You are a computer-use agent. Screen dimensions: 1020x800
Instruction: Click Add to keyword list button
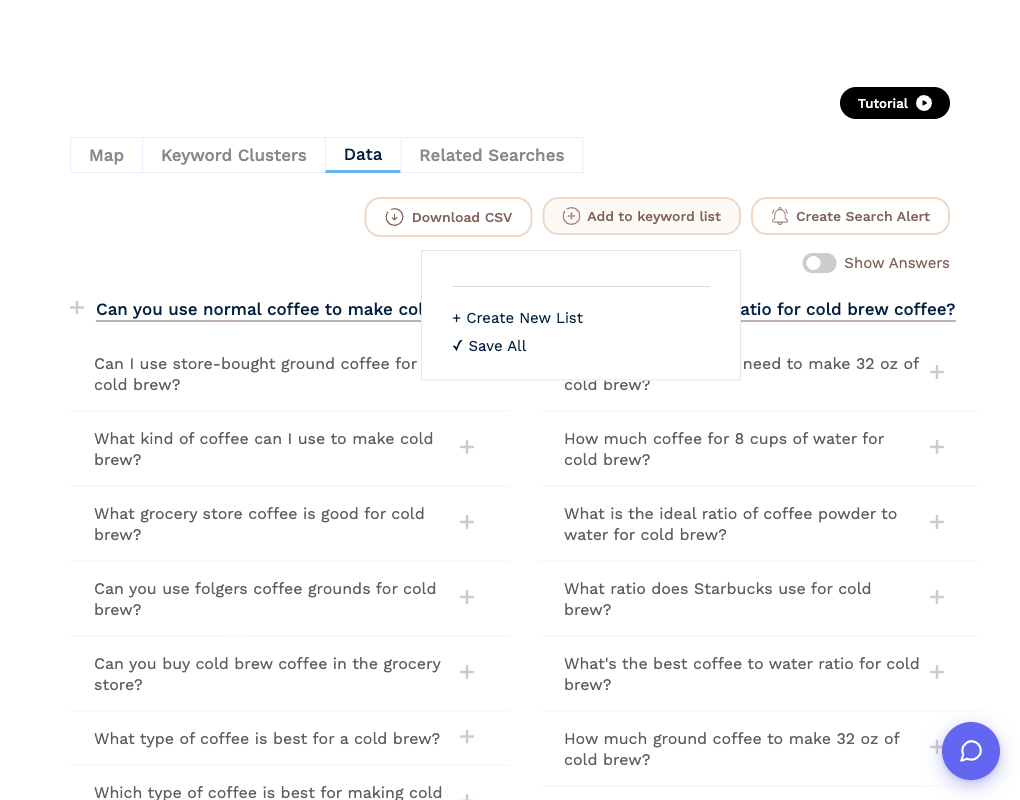(x=641, y=217)
